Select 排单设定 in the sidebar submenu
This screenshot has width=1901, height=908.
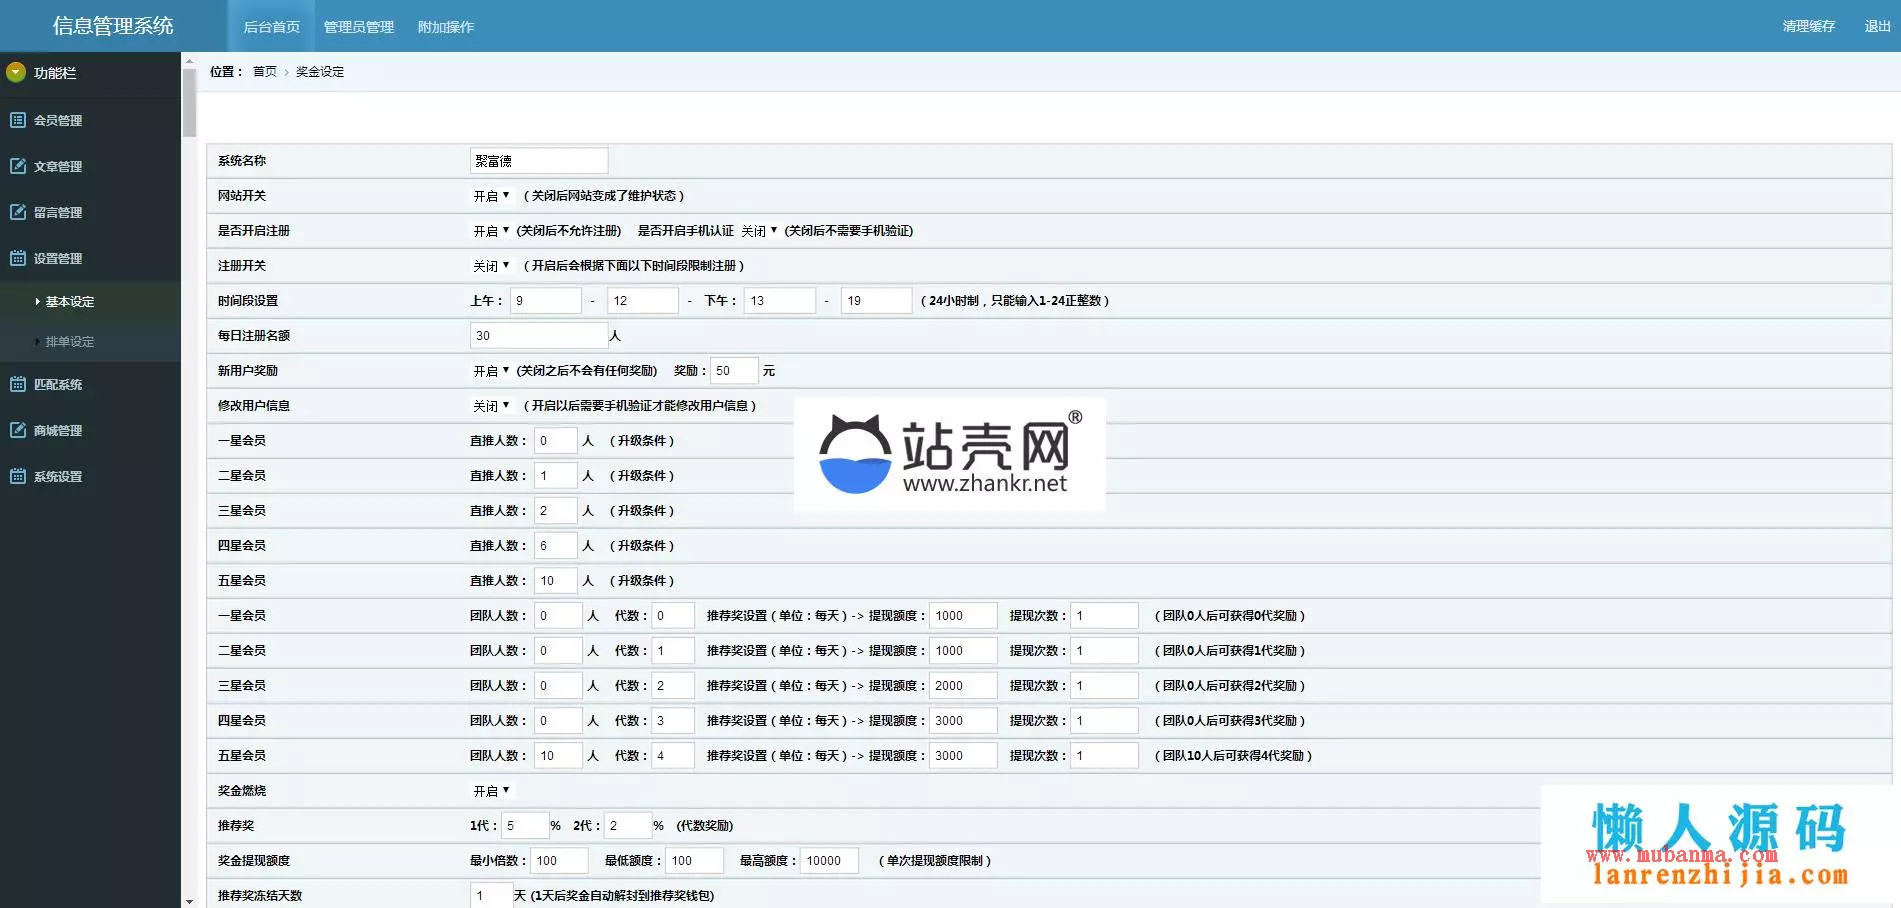70,342
